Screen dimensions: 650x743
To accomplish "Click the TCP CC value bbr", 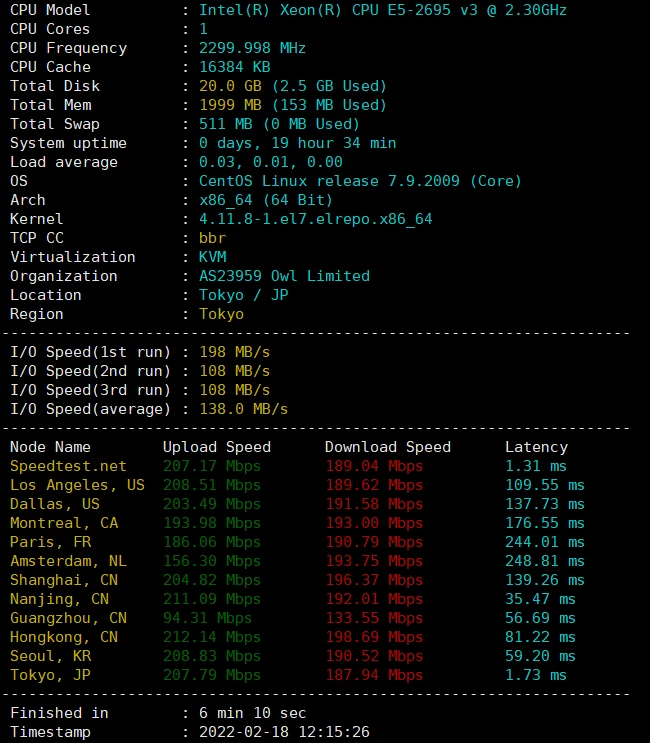I will tap(212, 238).
